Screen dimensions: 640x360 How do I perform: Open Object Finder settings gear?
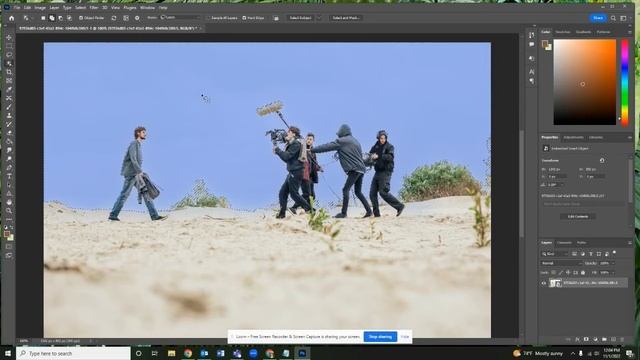(x=137, y=18)
